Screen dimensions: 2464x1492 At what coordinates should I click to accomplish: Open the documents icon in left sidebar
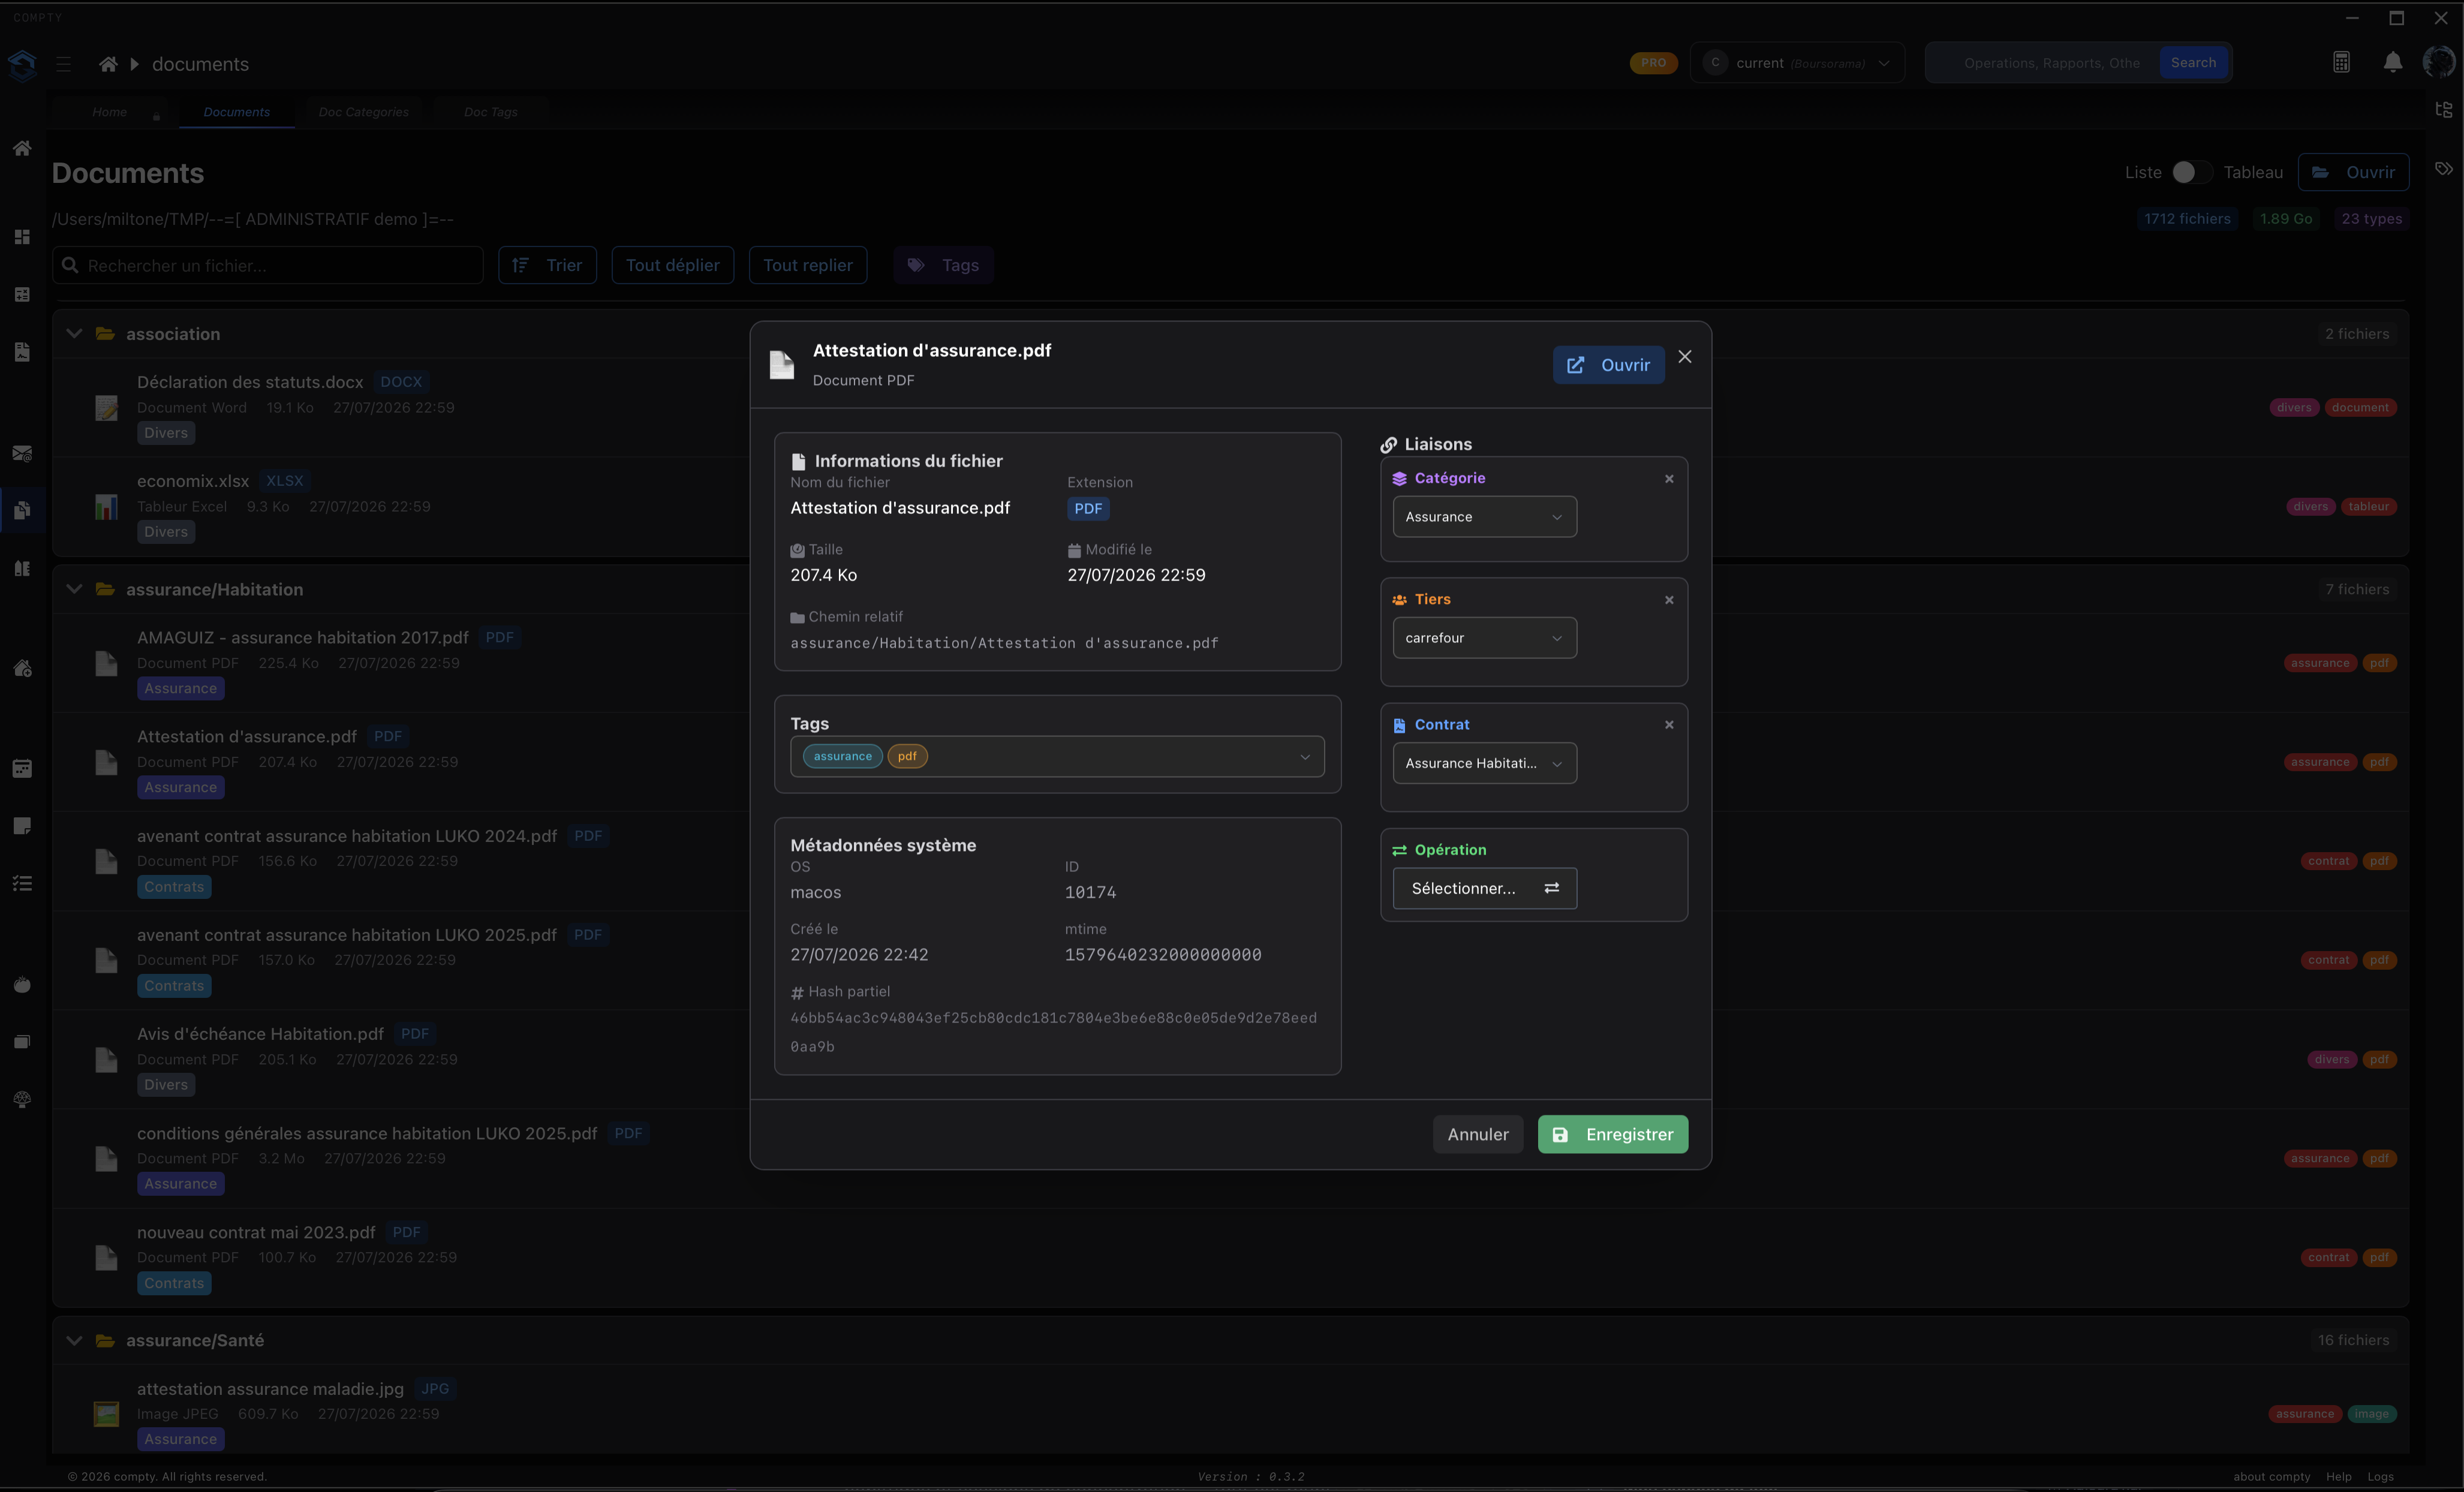[22, 510]
